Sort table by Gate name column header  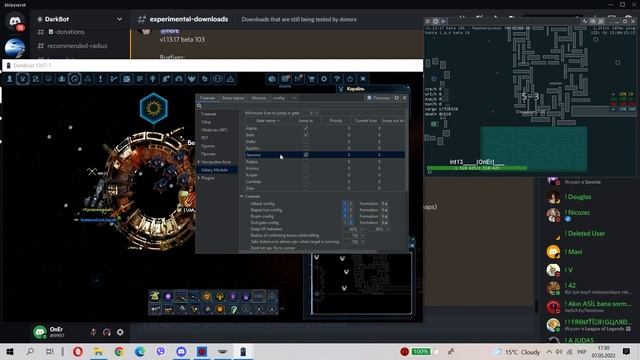(x=267, y=121)
